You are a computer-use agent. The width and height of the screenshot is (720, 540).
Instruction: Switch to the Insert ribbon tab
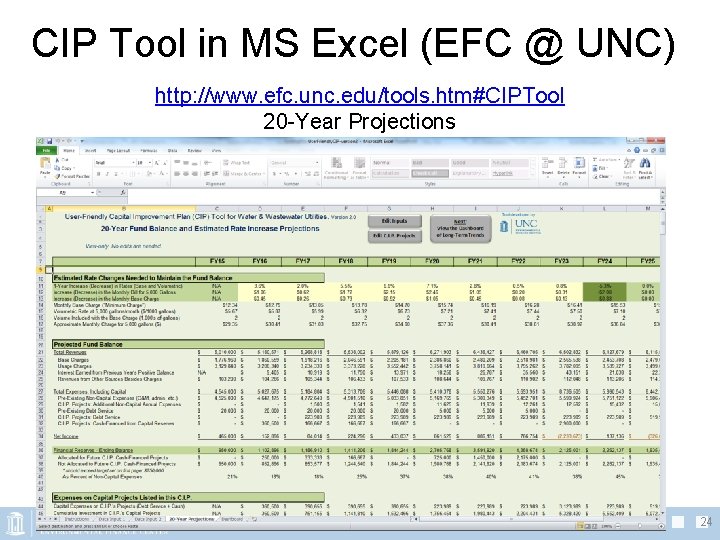[x=90, y=150]
